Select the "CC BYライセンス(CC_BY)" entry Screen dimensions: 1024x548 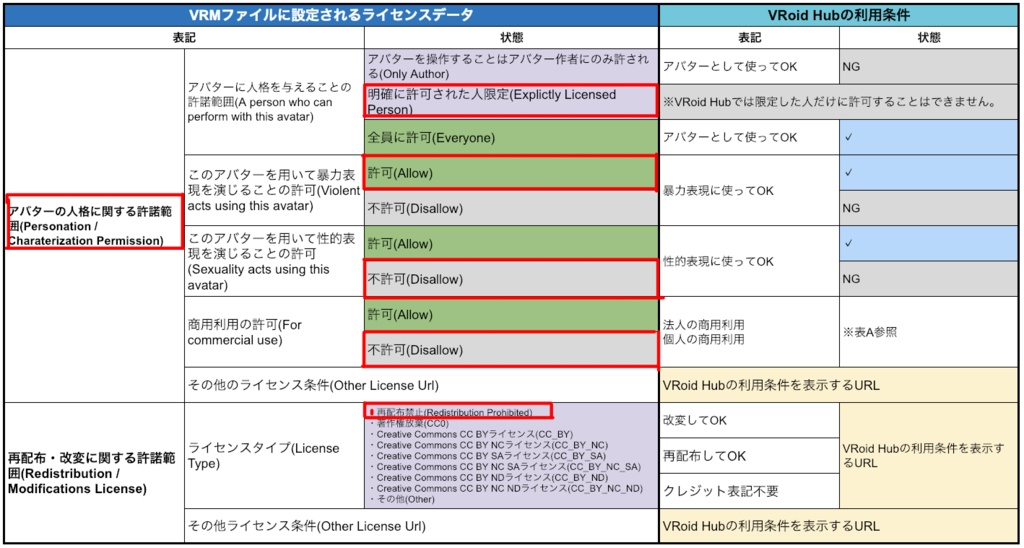[471, 434]
